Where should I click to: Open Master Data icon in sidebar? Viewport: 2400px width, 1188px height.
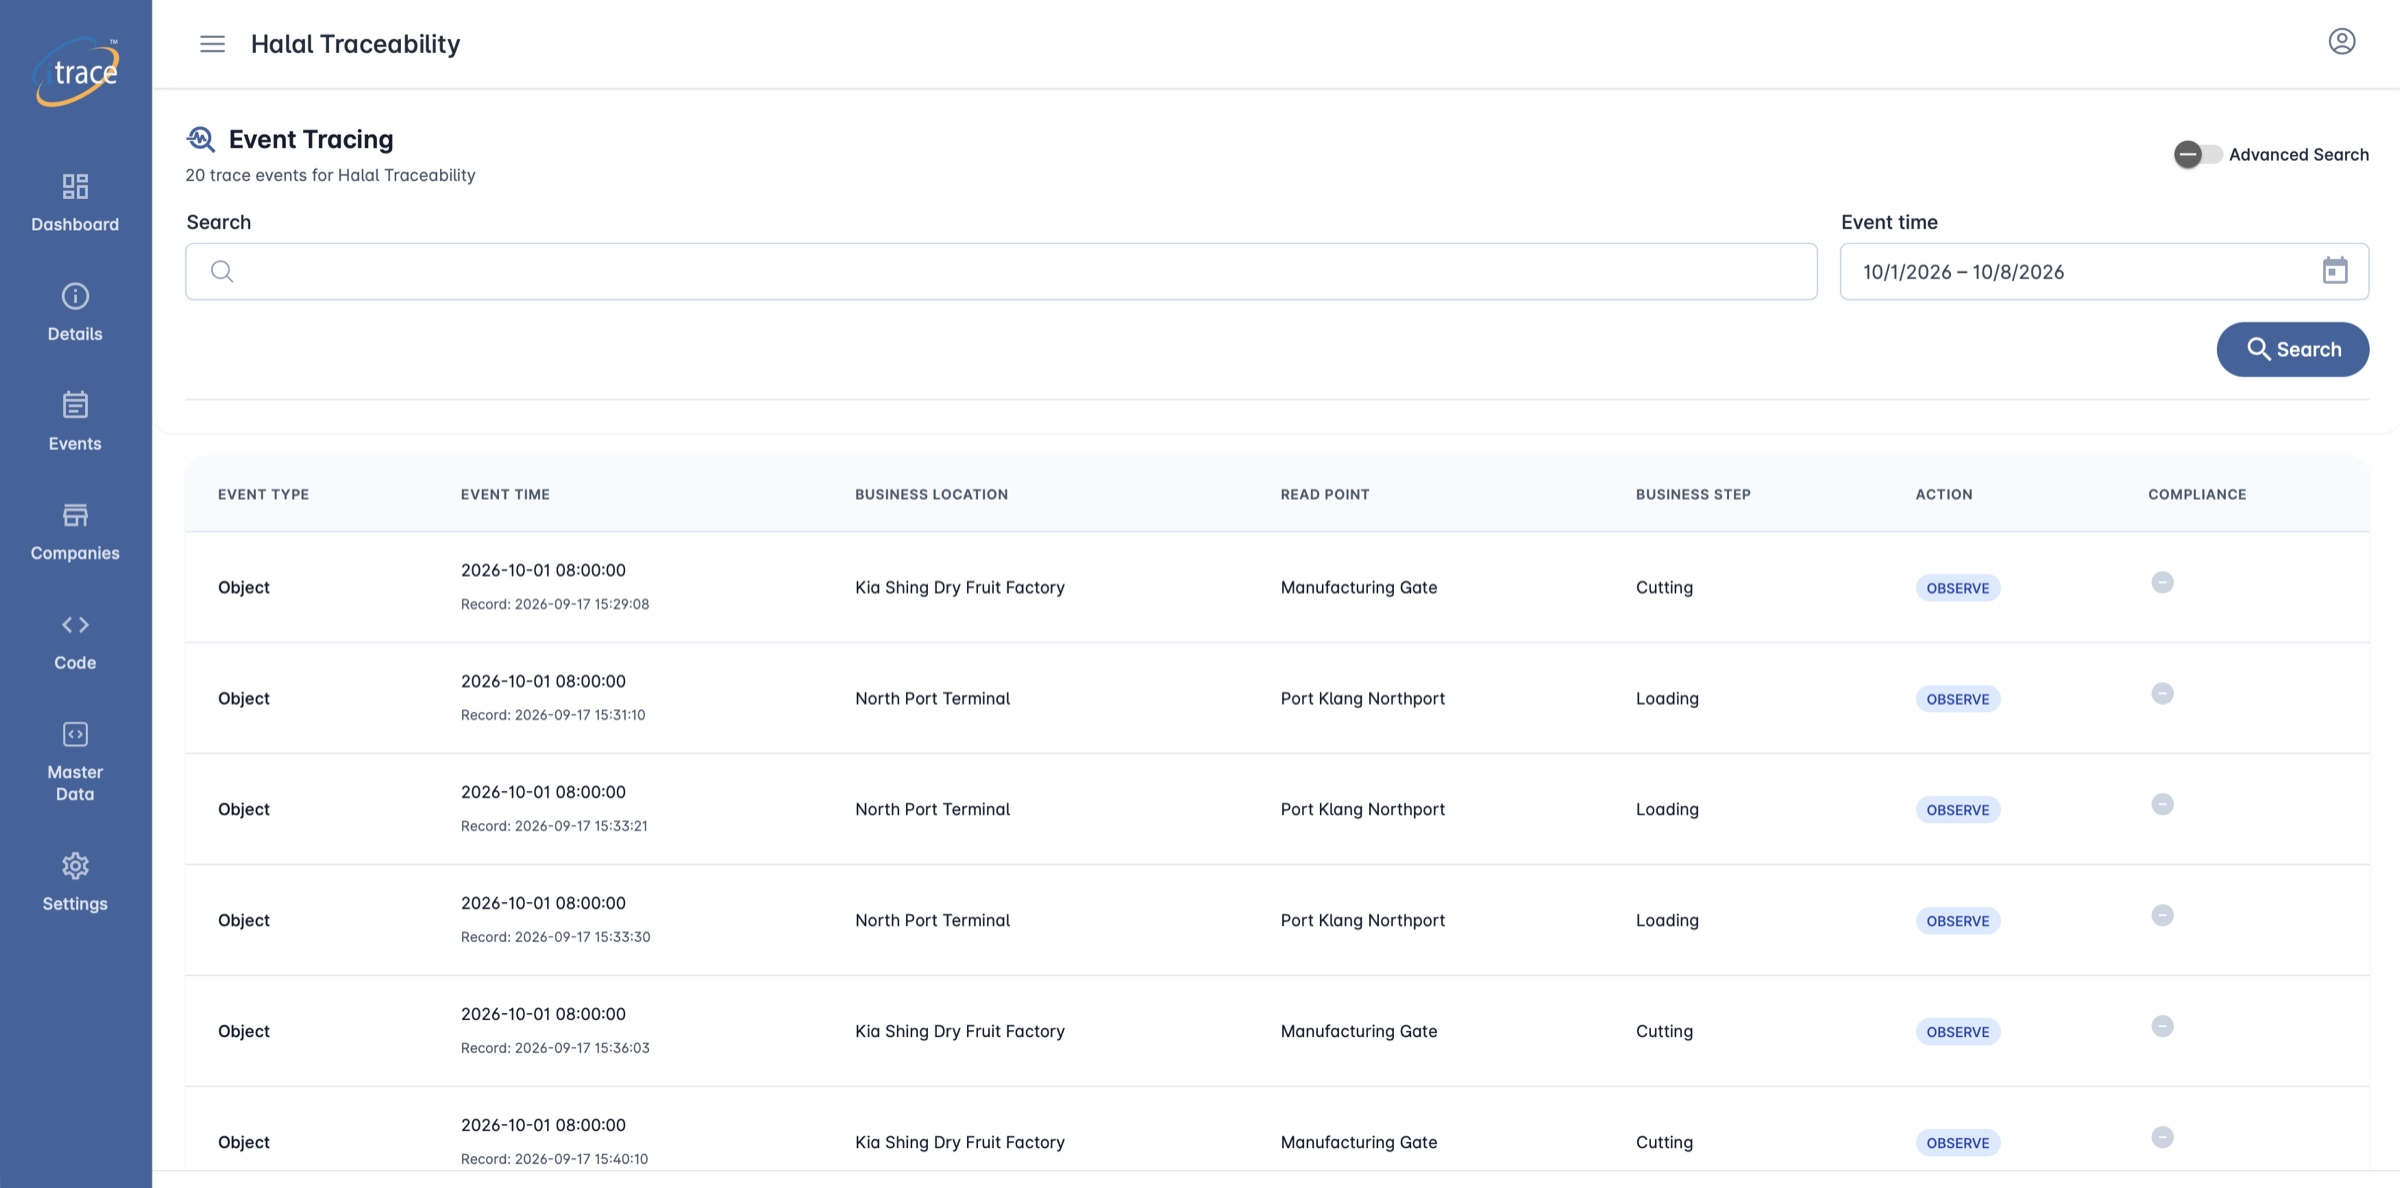point(75,734)
